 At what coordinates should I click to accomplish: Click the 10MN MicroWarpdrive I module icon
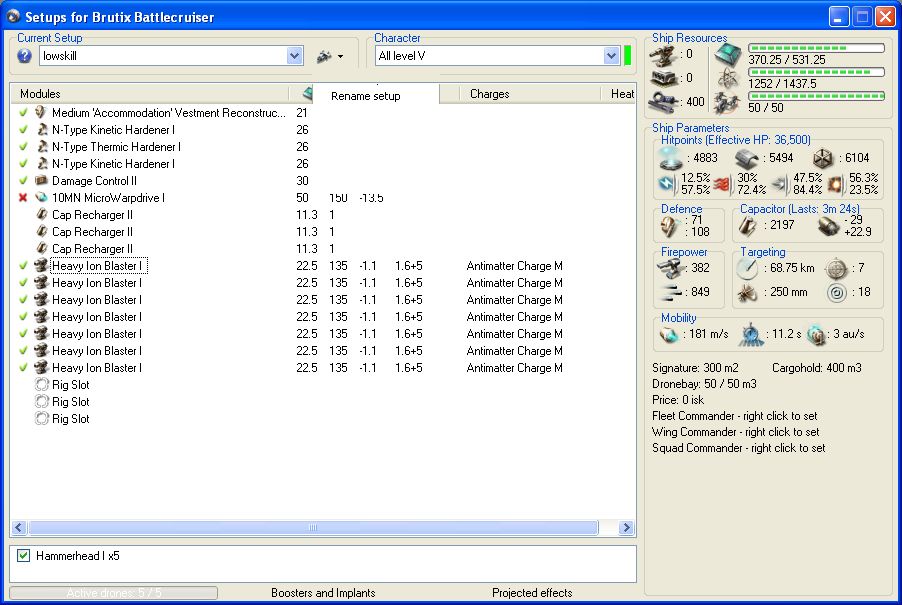(x=42, y=198)
